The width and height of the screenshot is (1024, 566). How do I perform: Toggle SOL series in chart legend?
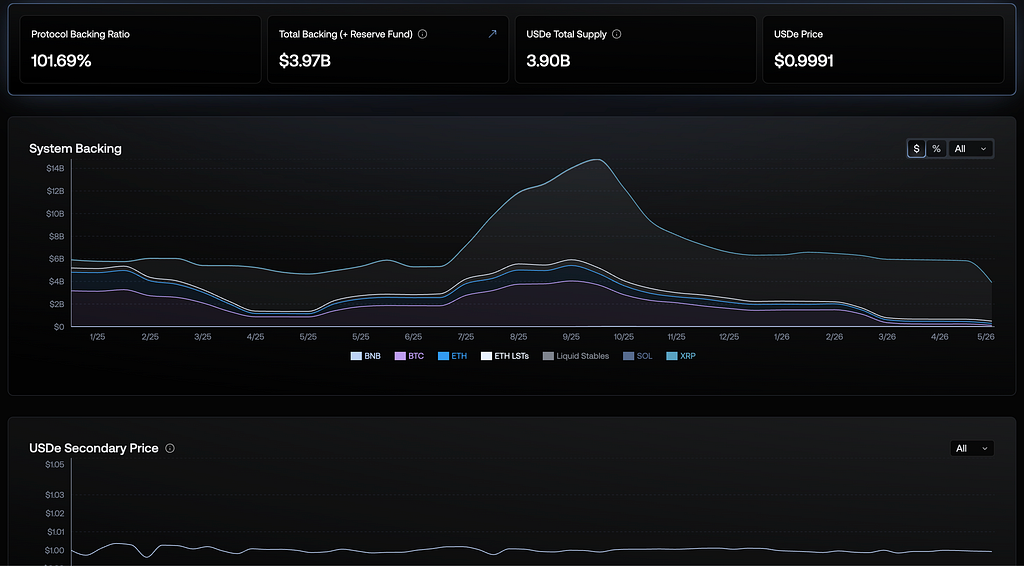click(637, 356)
